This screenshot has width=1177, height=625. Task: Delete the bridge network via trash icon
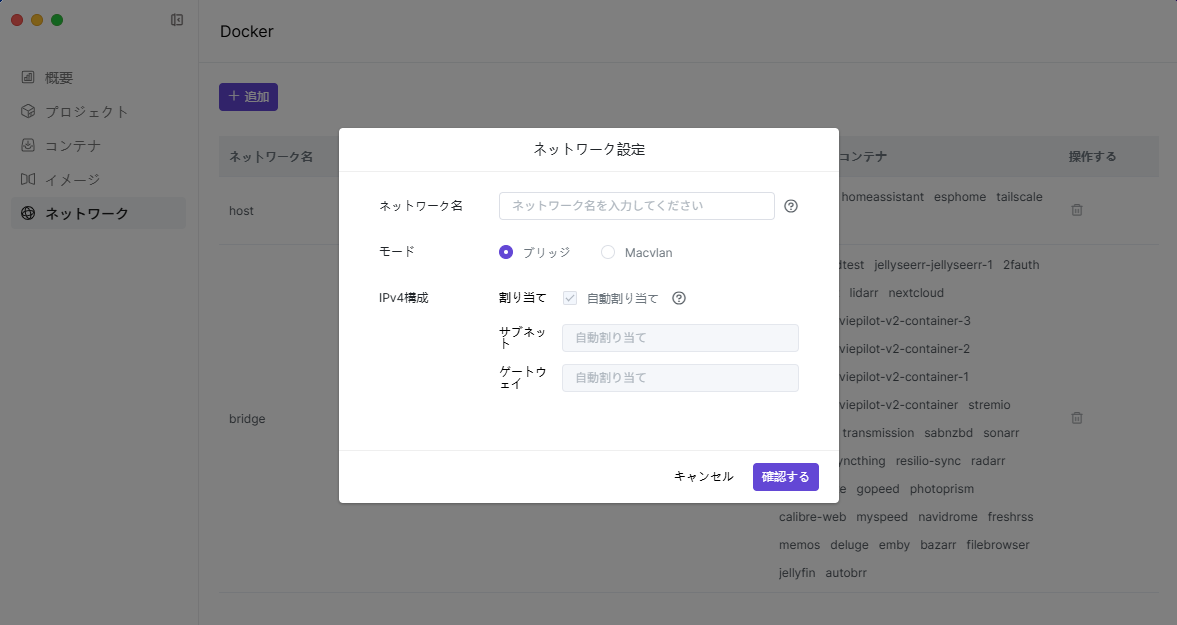(x=1077, y=418)
